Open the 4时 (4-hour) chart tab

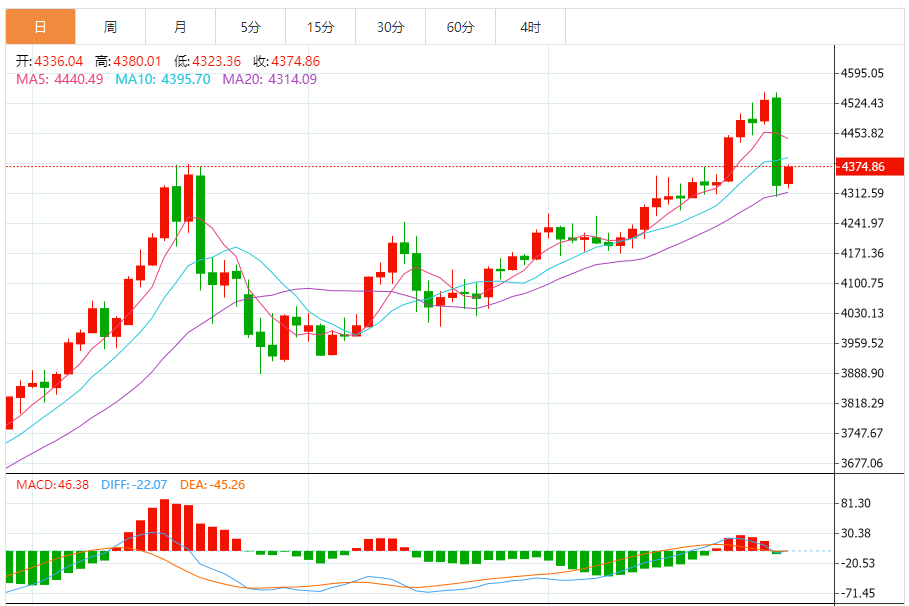coord(530,27)
